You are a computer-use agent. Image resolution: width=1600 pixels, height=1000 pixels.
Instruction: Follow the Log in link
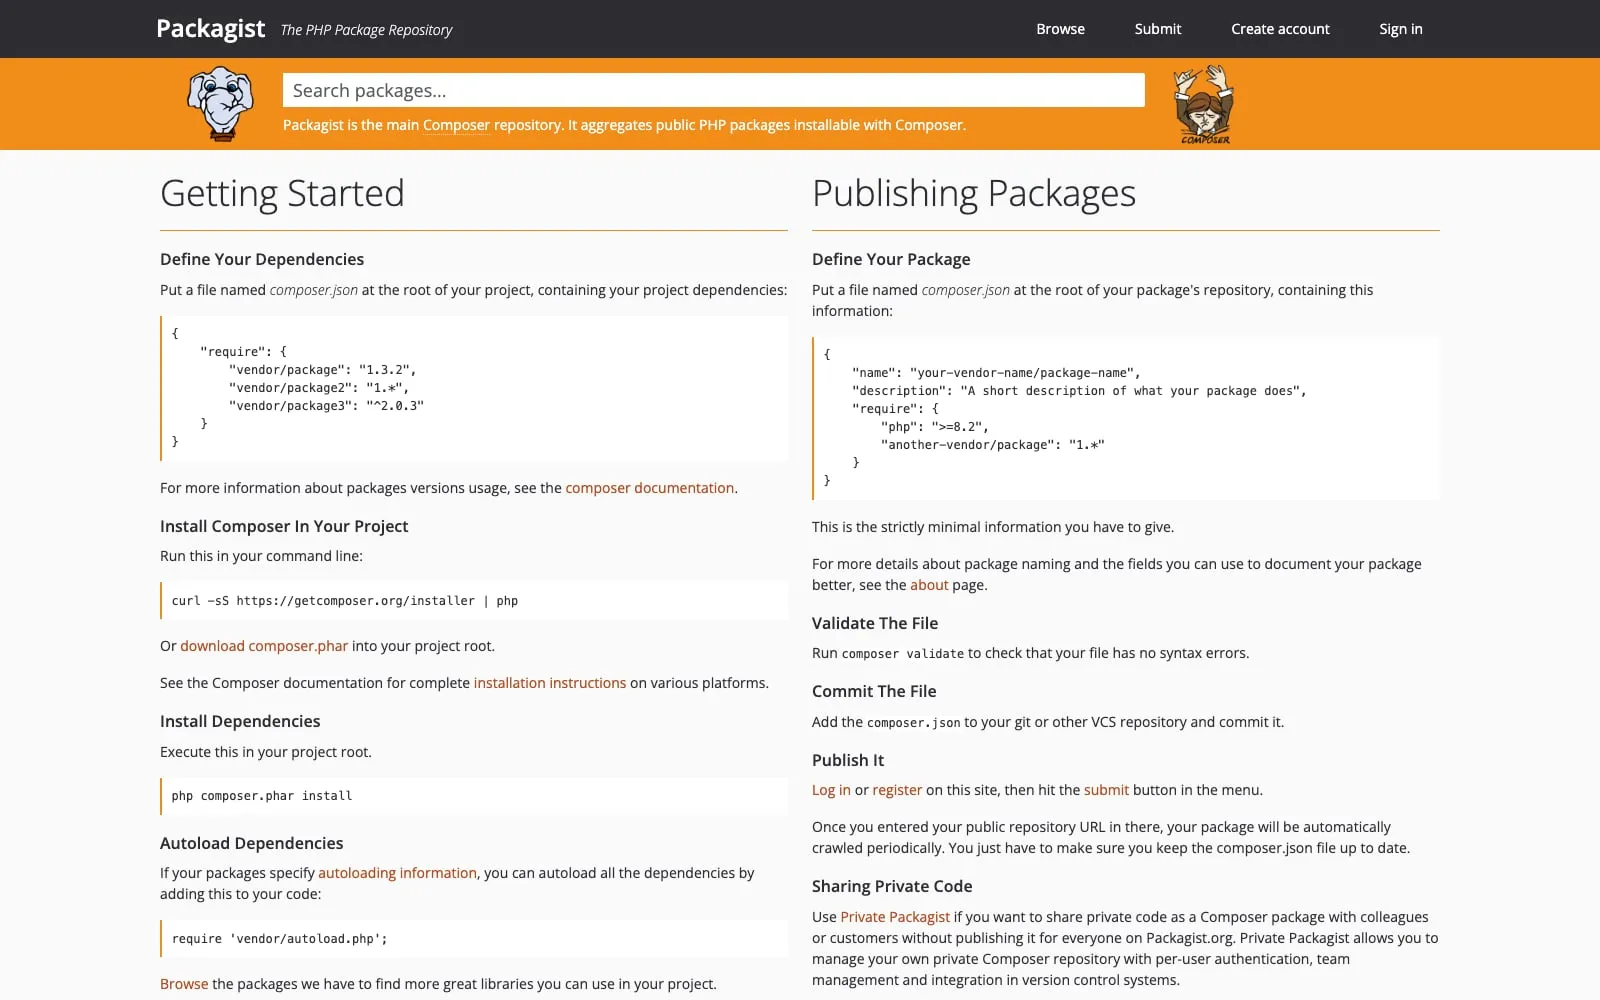[831, 790]
